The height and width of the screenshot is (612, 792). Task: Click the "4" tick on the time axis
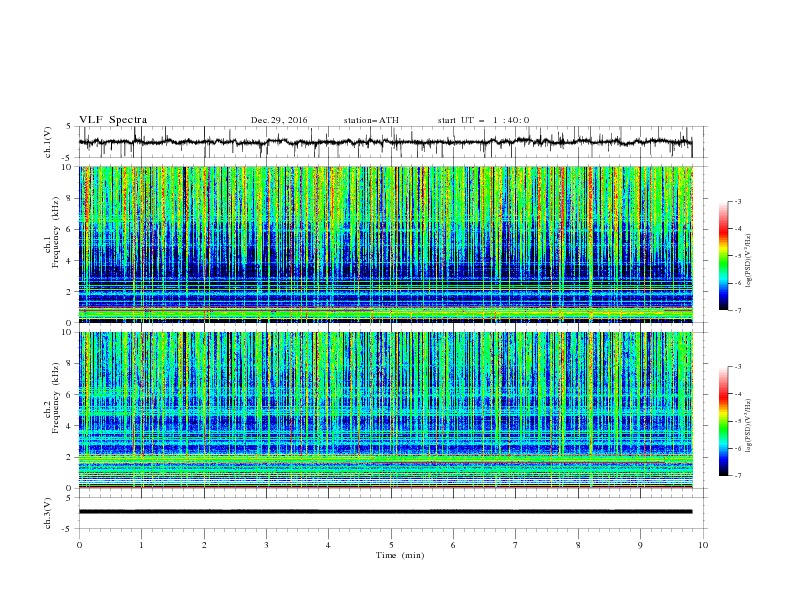tap(328, 545)
